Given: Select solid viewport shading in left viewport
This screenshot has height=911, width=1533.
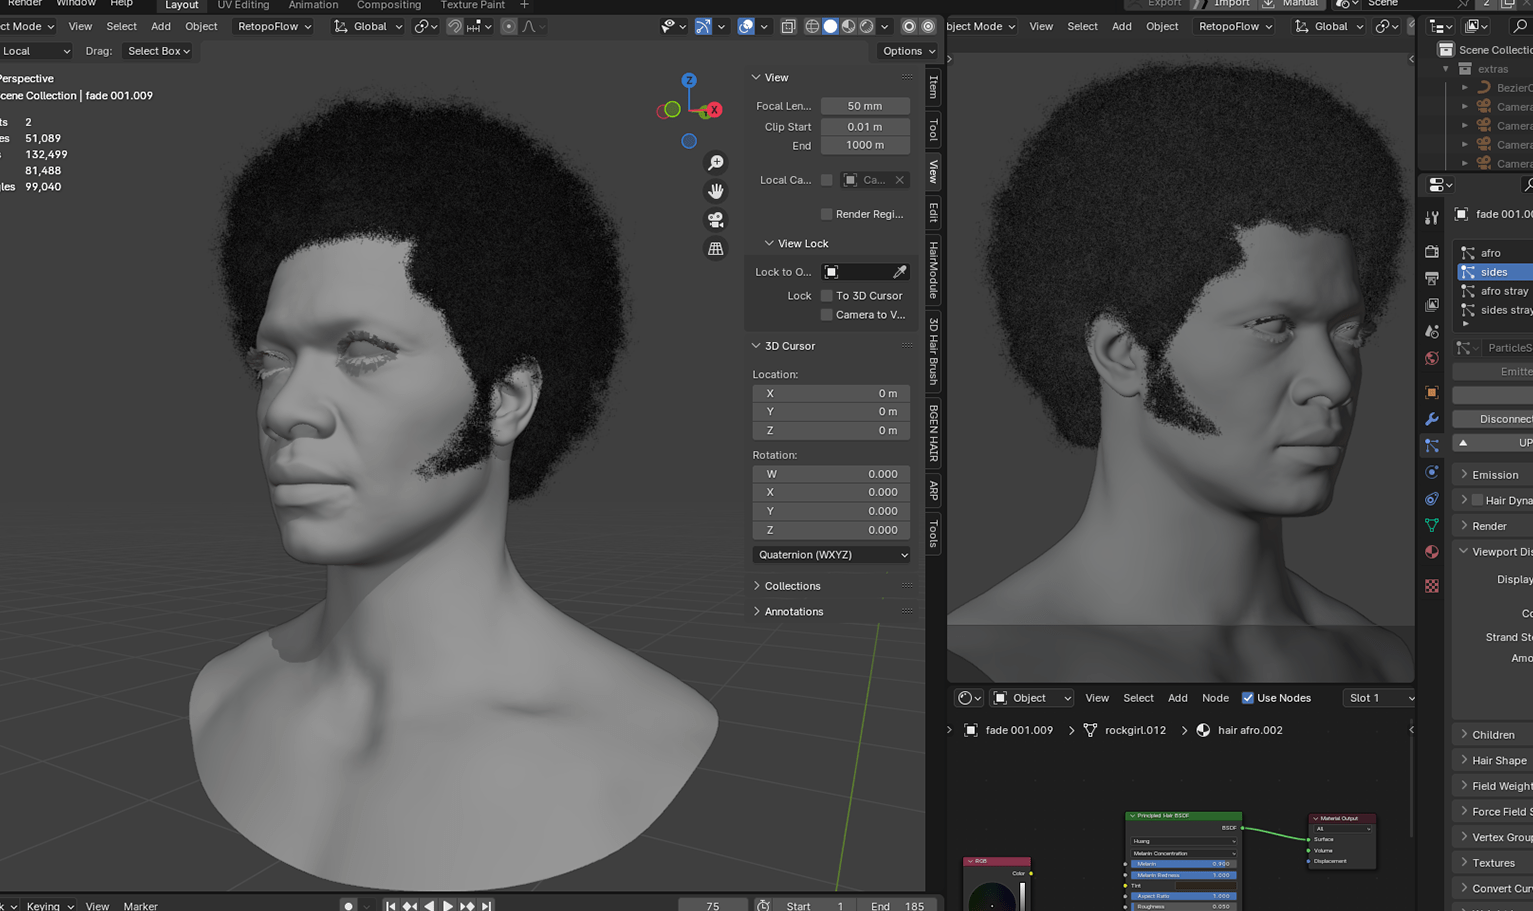Looking at the screenshot, I should click(830, 27).
